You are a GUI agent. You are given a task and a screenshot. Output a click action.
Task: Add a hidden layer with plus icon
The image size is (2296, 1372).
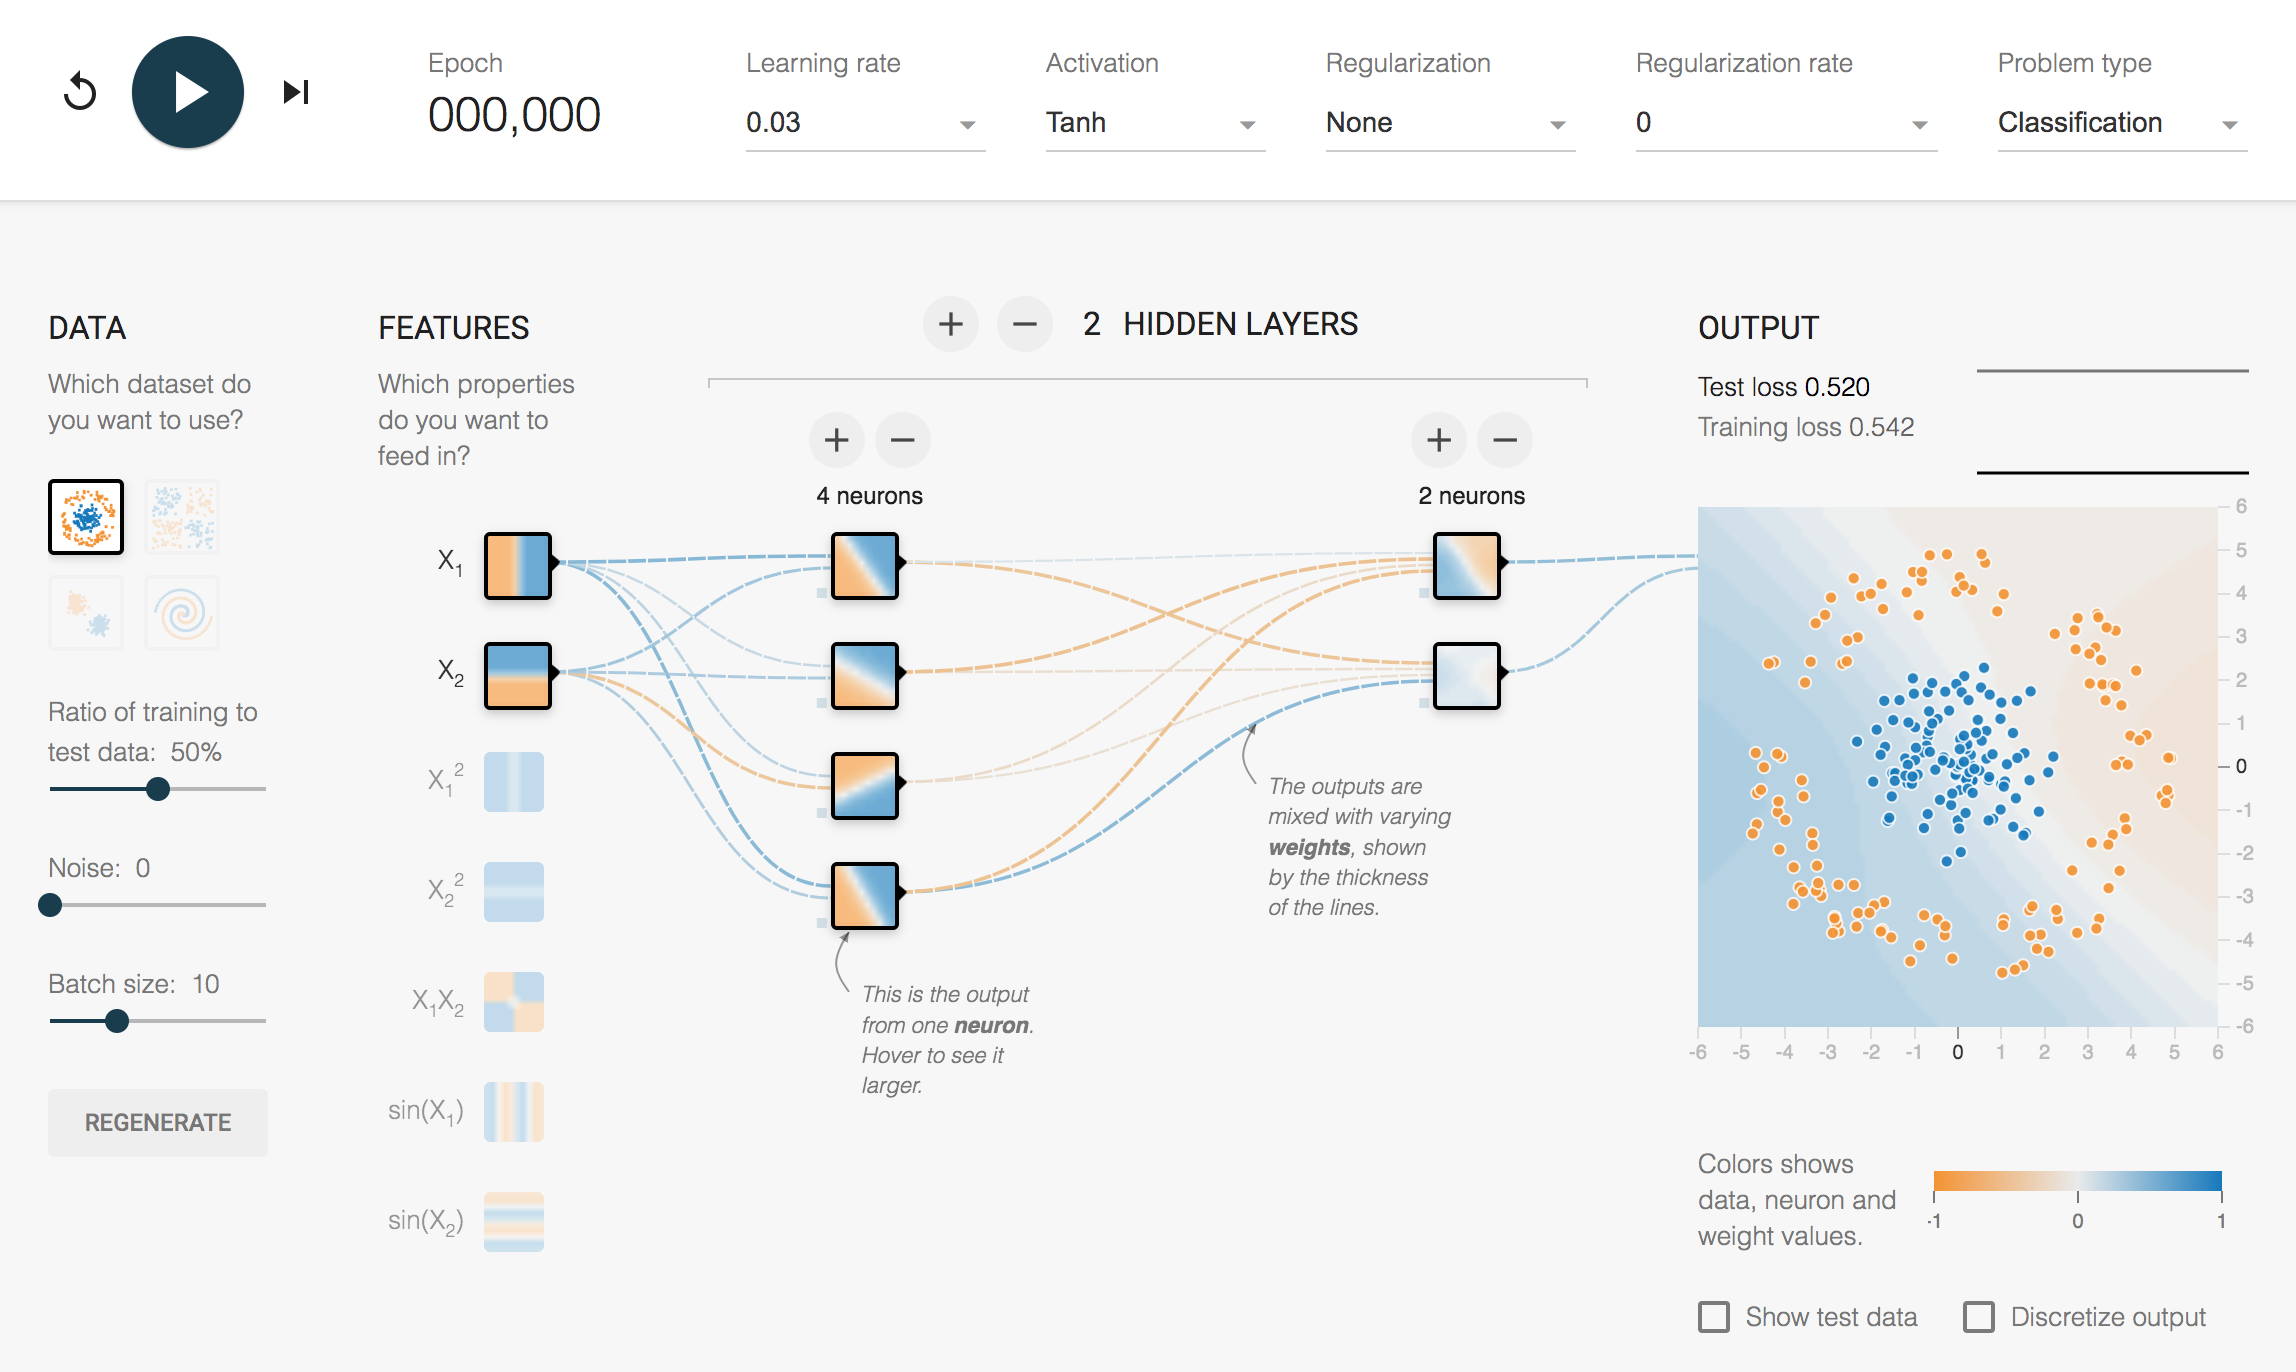950,324
